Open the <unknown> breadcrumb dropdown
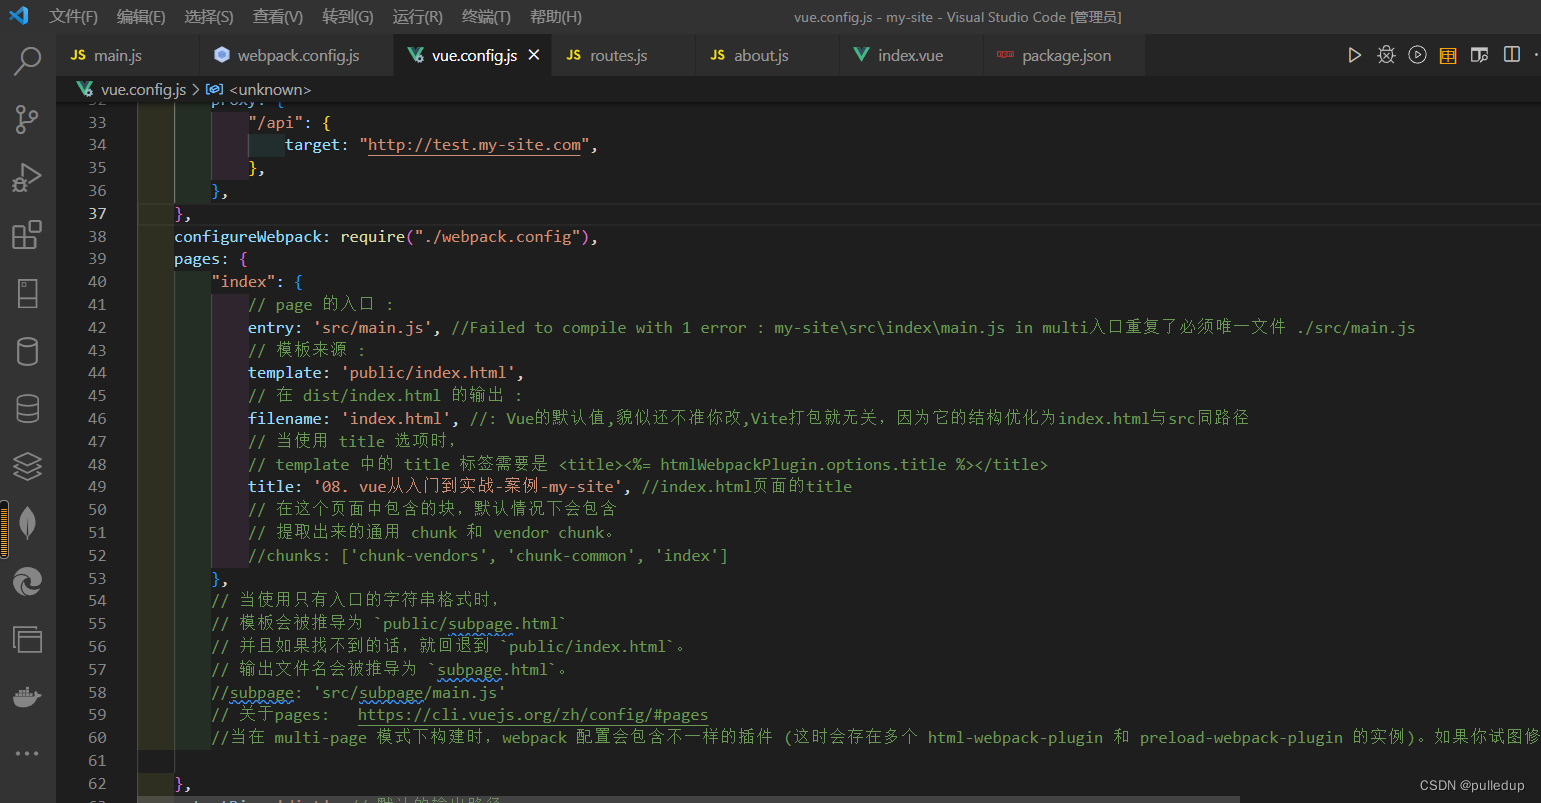Viewport: 1541px width, 803px height. coord(270,89)
